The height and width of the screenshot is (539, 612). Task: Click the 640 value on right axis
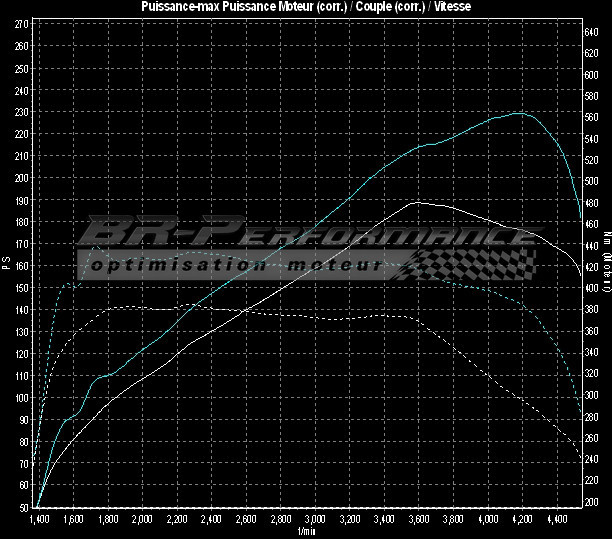click(592, 32)
